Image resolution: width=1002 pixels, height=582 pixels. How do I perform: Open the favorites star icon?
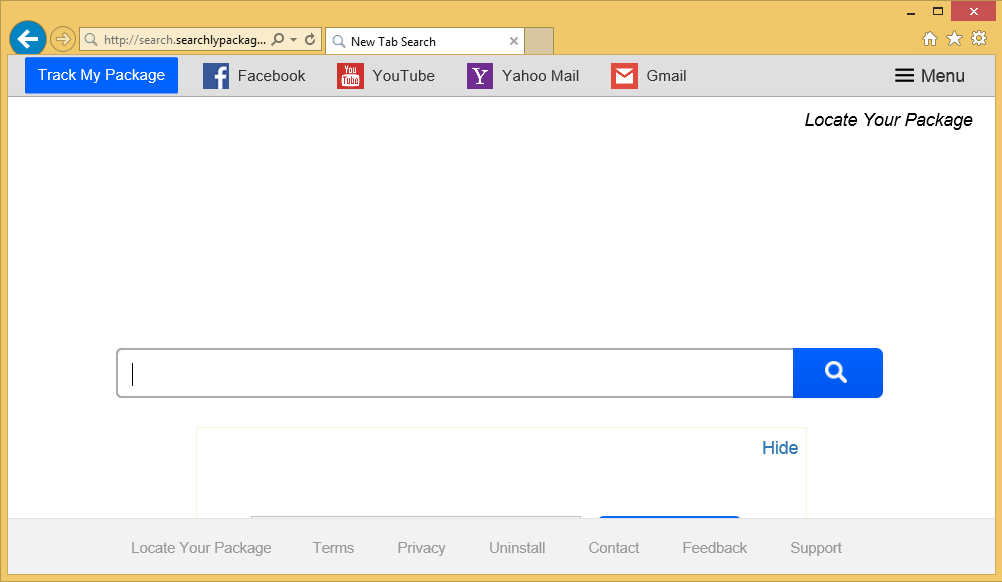coord(954,39)
